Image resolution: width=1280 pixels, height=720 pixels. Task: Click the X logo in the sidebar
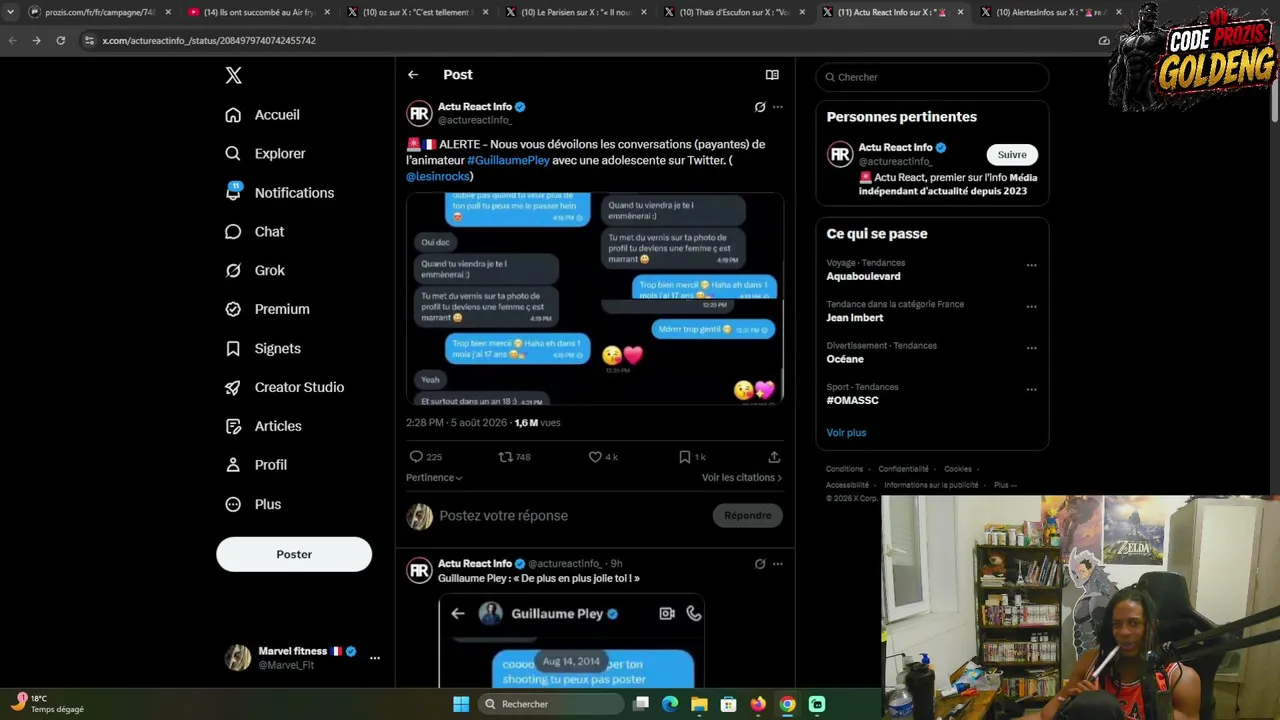pos(233,75)
